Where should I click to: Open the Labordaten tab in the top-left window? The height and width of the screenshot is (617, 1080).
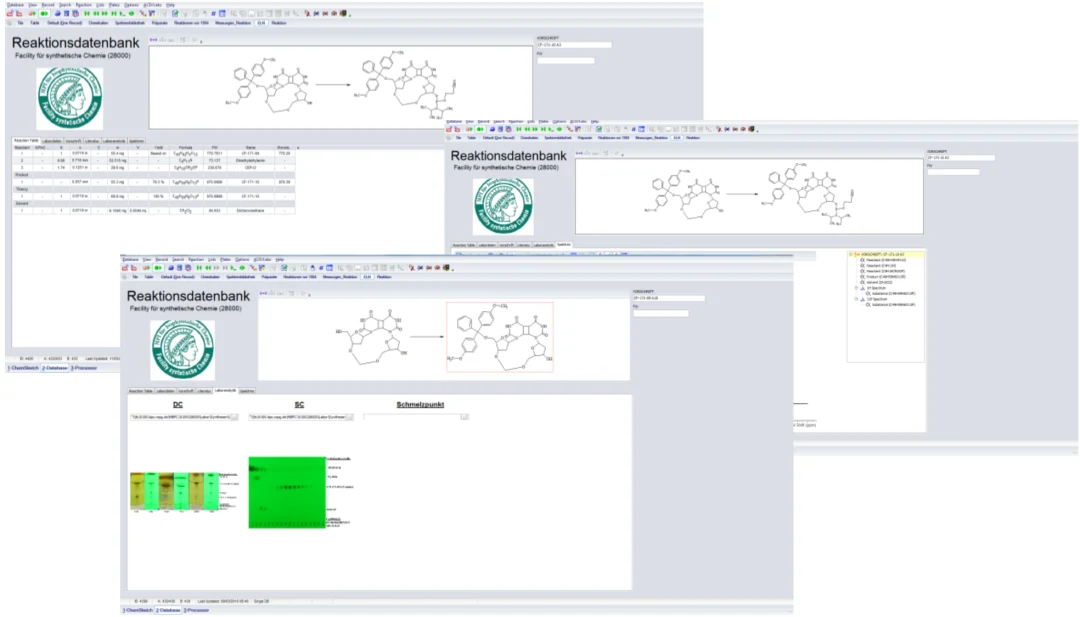[x=52, y=141]
